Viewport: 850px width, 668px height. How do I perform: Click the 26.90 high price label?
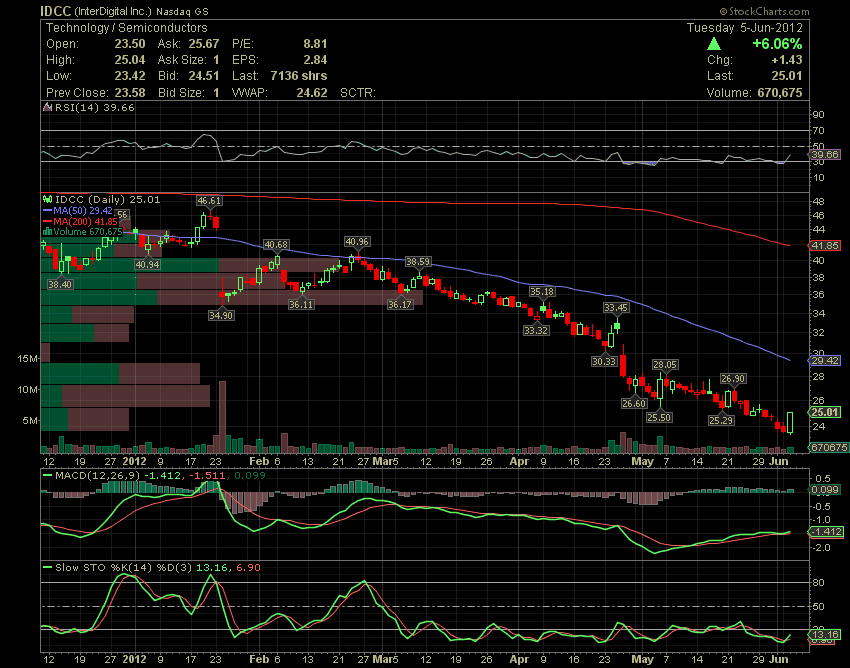click(733, 378)
